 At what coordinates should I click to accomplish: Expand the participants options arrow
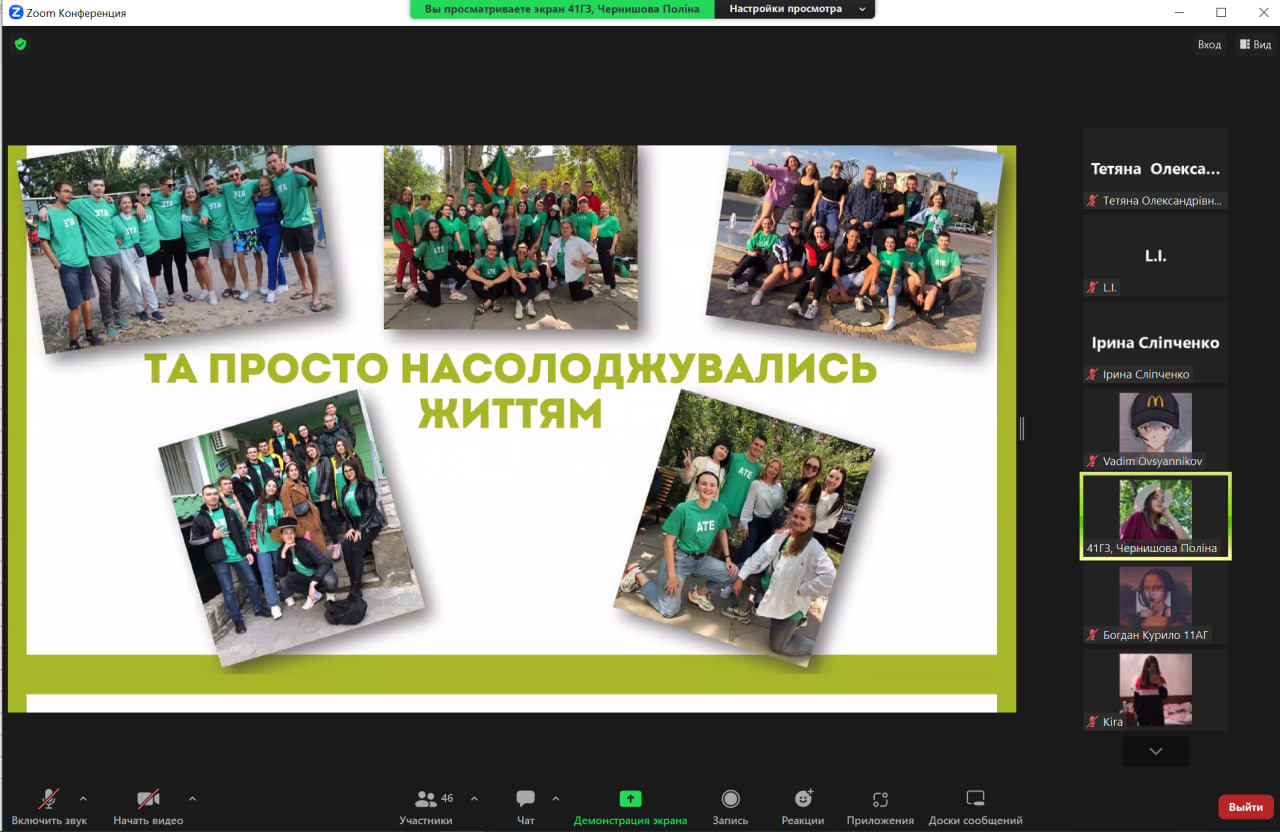(474, 798)
